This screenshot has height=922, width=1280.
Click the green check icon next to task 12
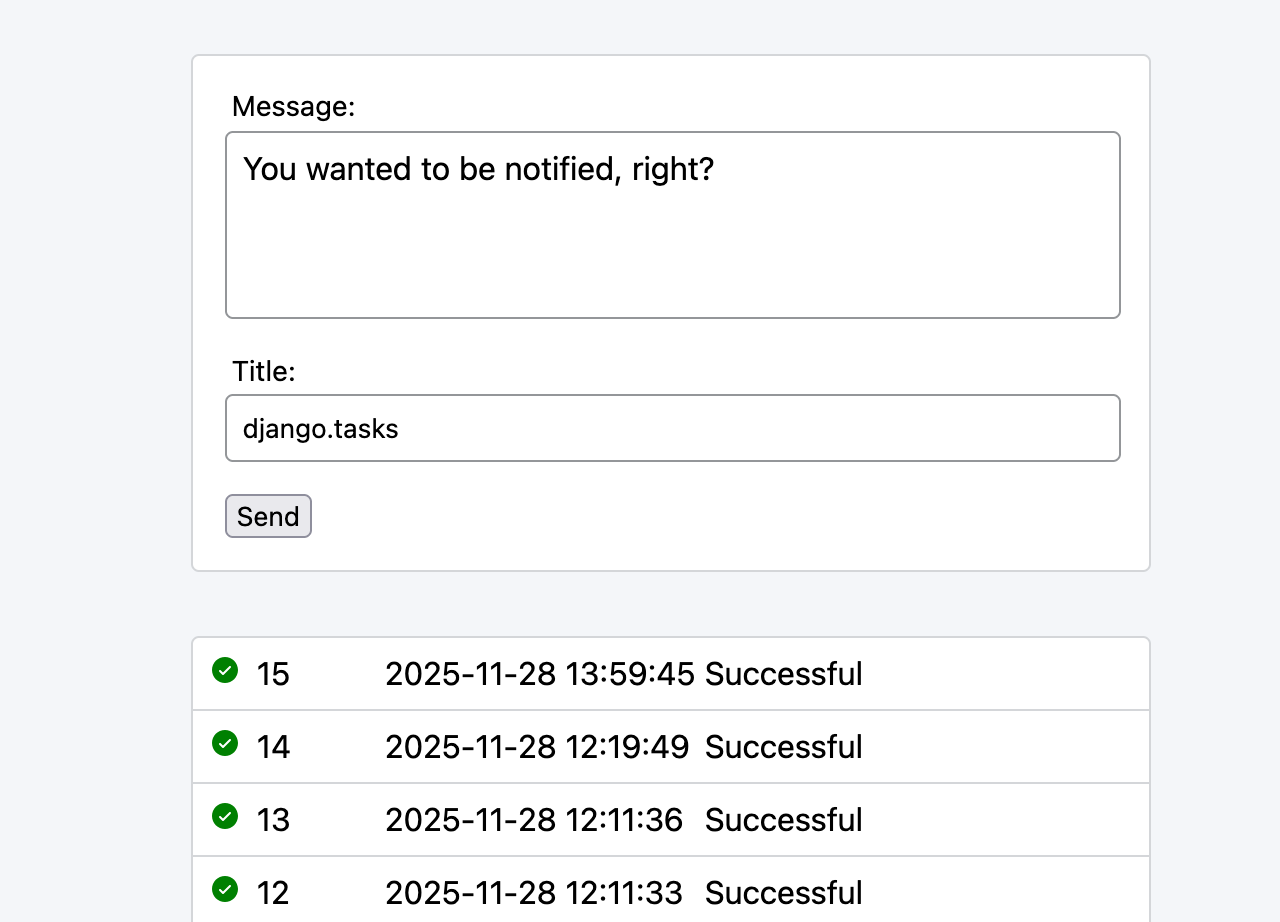click(x=225, y=890)
